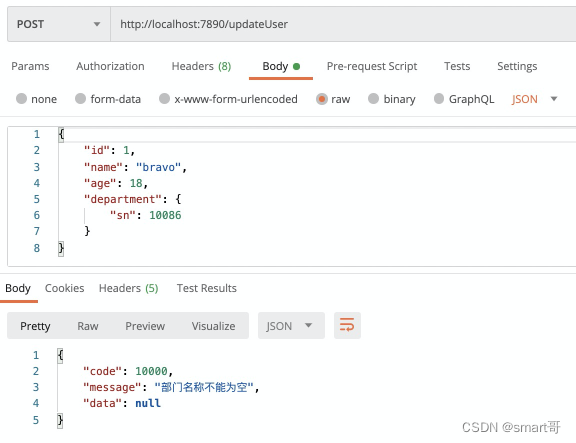Viewport: 576px width, 443px height.
Task: Toggle the response word-wrap icon
Action: click(347, 325)
